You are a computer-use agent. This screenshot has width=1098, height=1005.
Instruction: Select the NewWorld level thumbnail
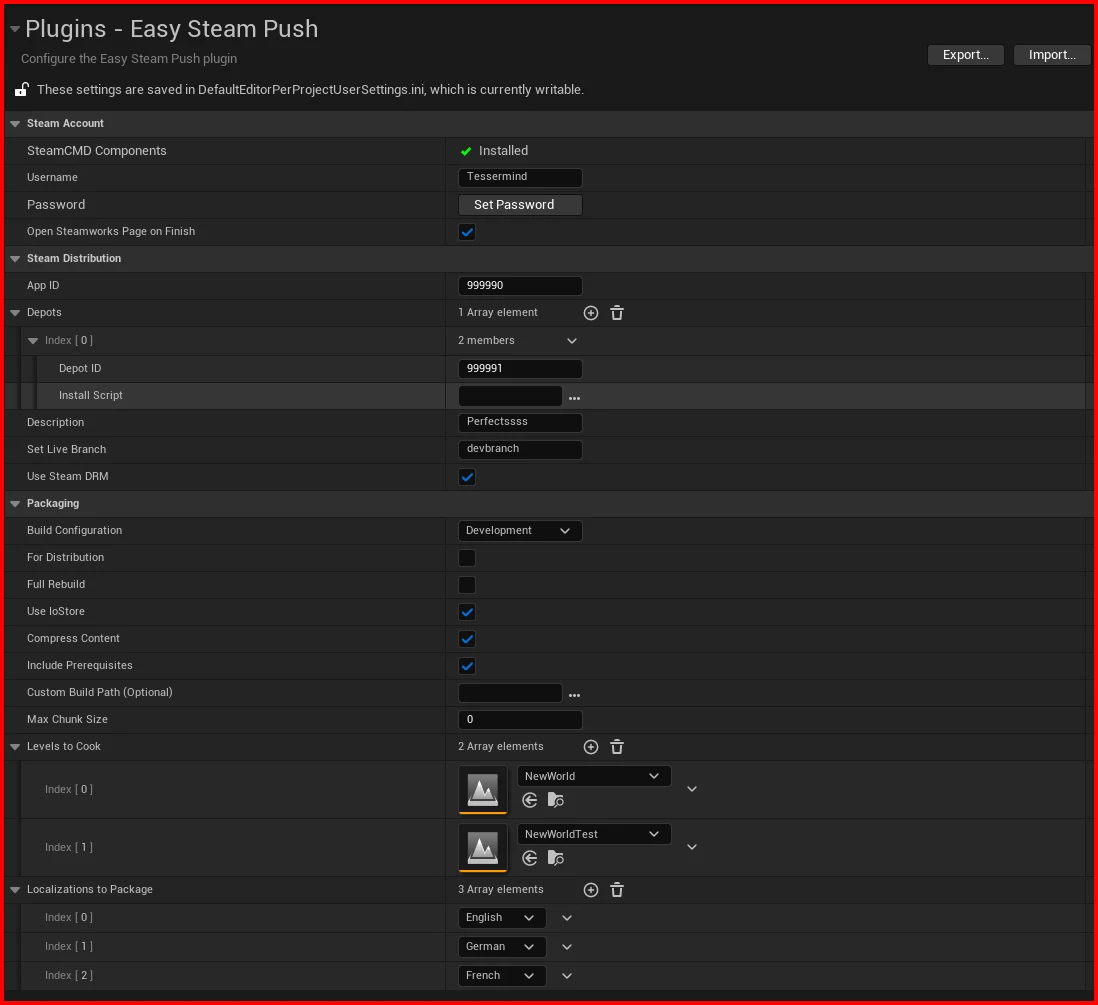coord(483,790)
